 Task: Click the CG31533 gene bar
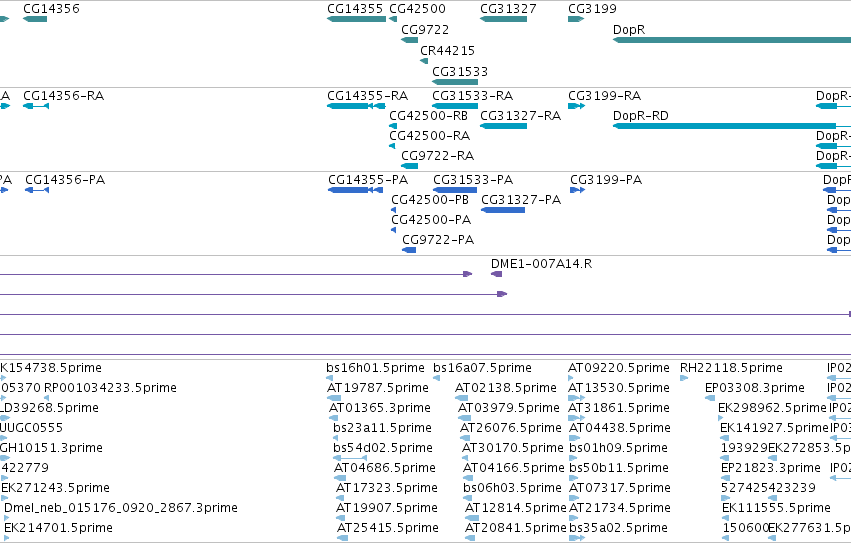(455, 82)
